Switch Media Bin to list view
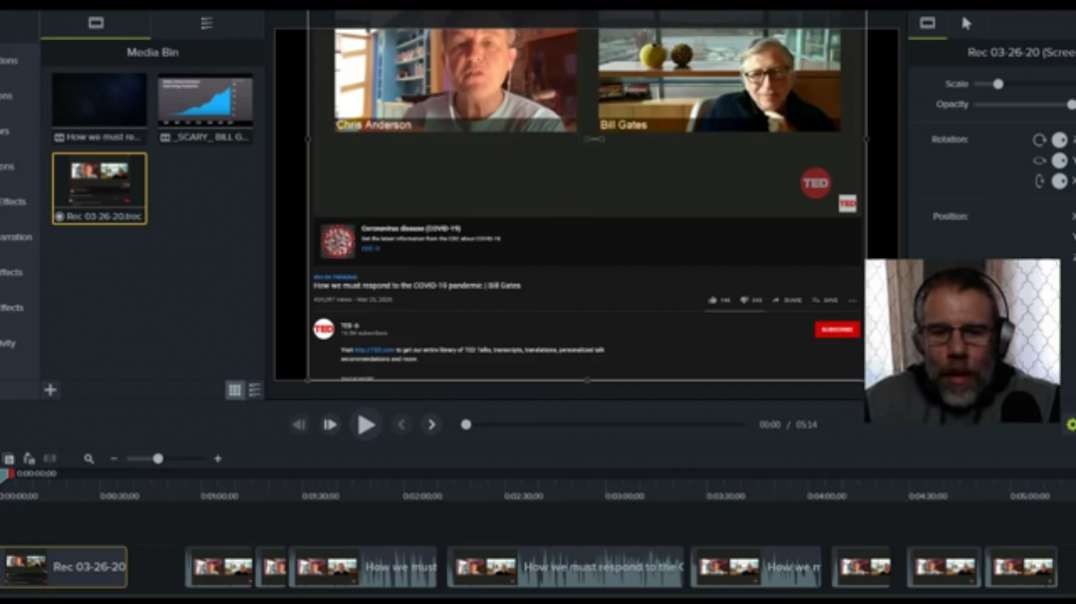 (255, 390)
